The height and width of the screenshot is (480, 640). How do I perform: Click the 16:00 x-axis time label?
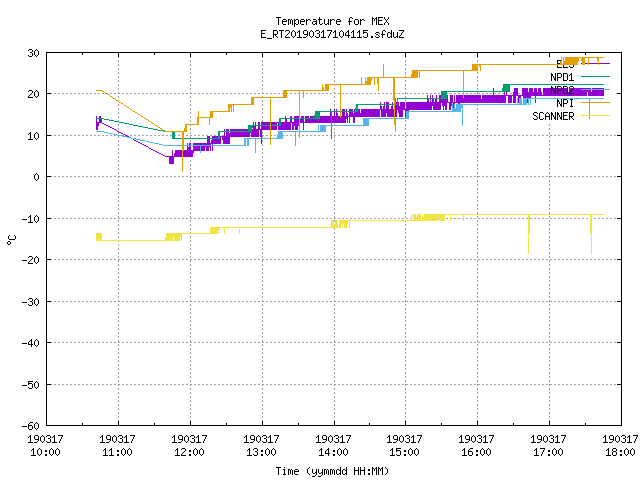(x=477, y=452)
